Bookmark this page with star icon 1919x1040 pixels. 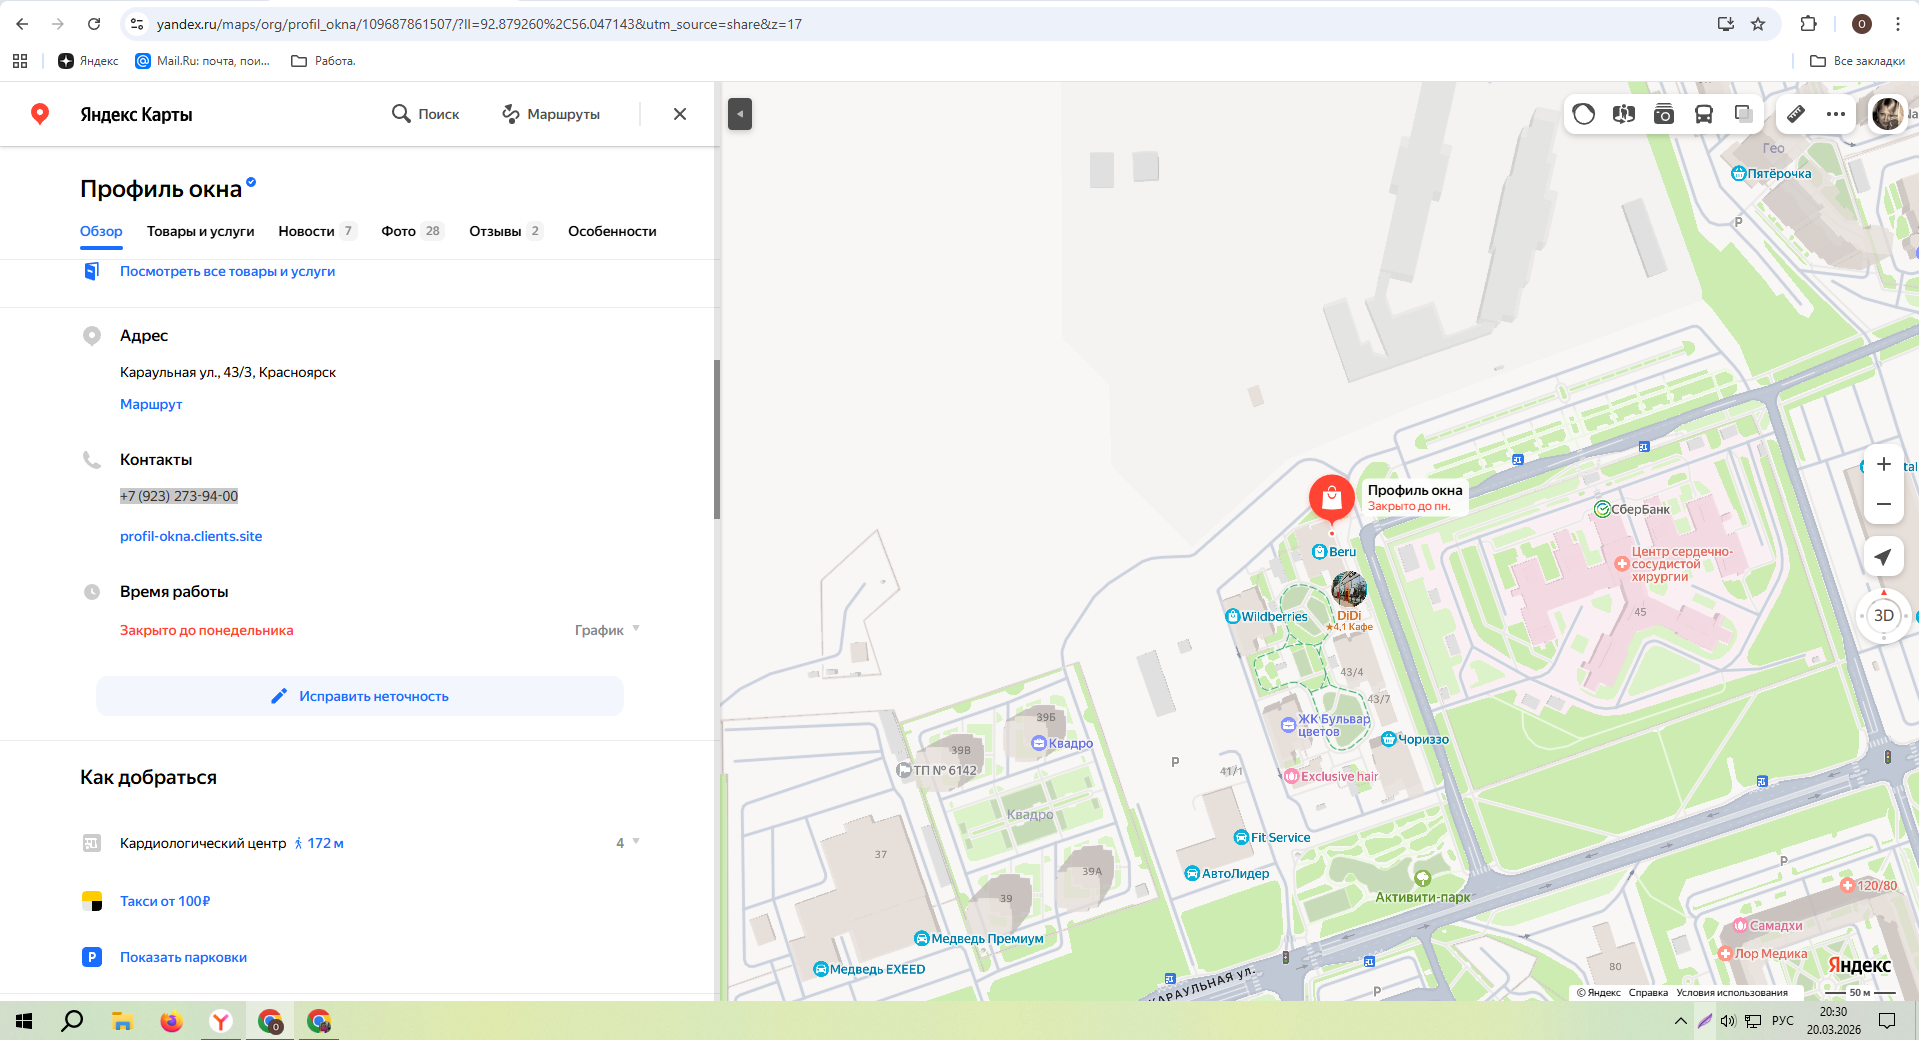[1758, 24]
